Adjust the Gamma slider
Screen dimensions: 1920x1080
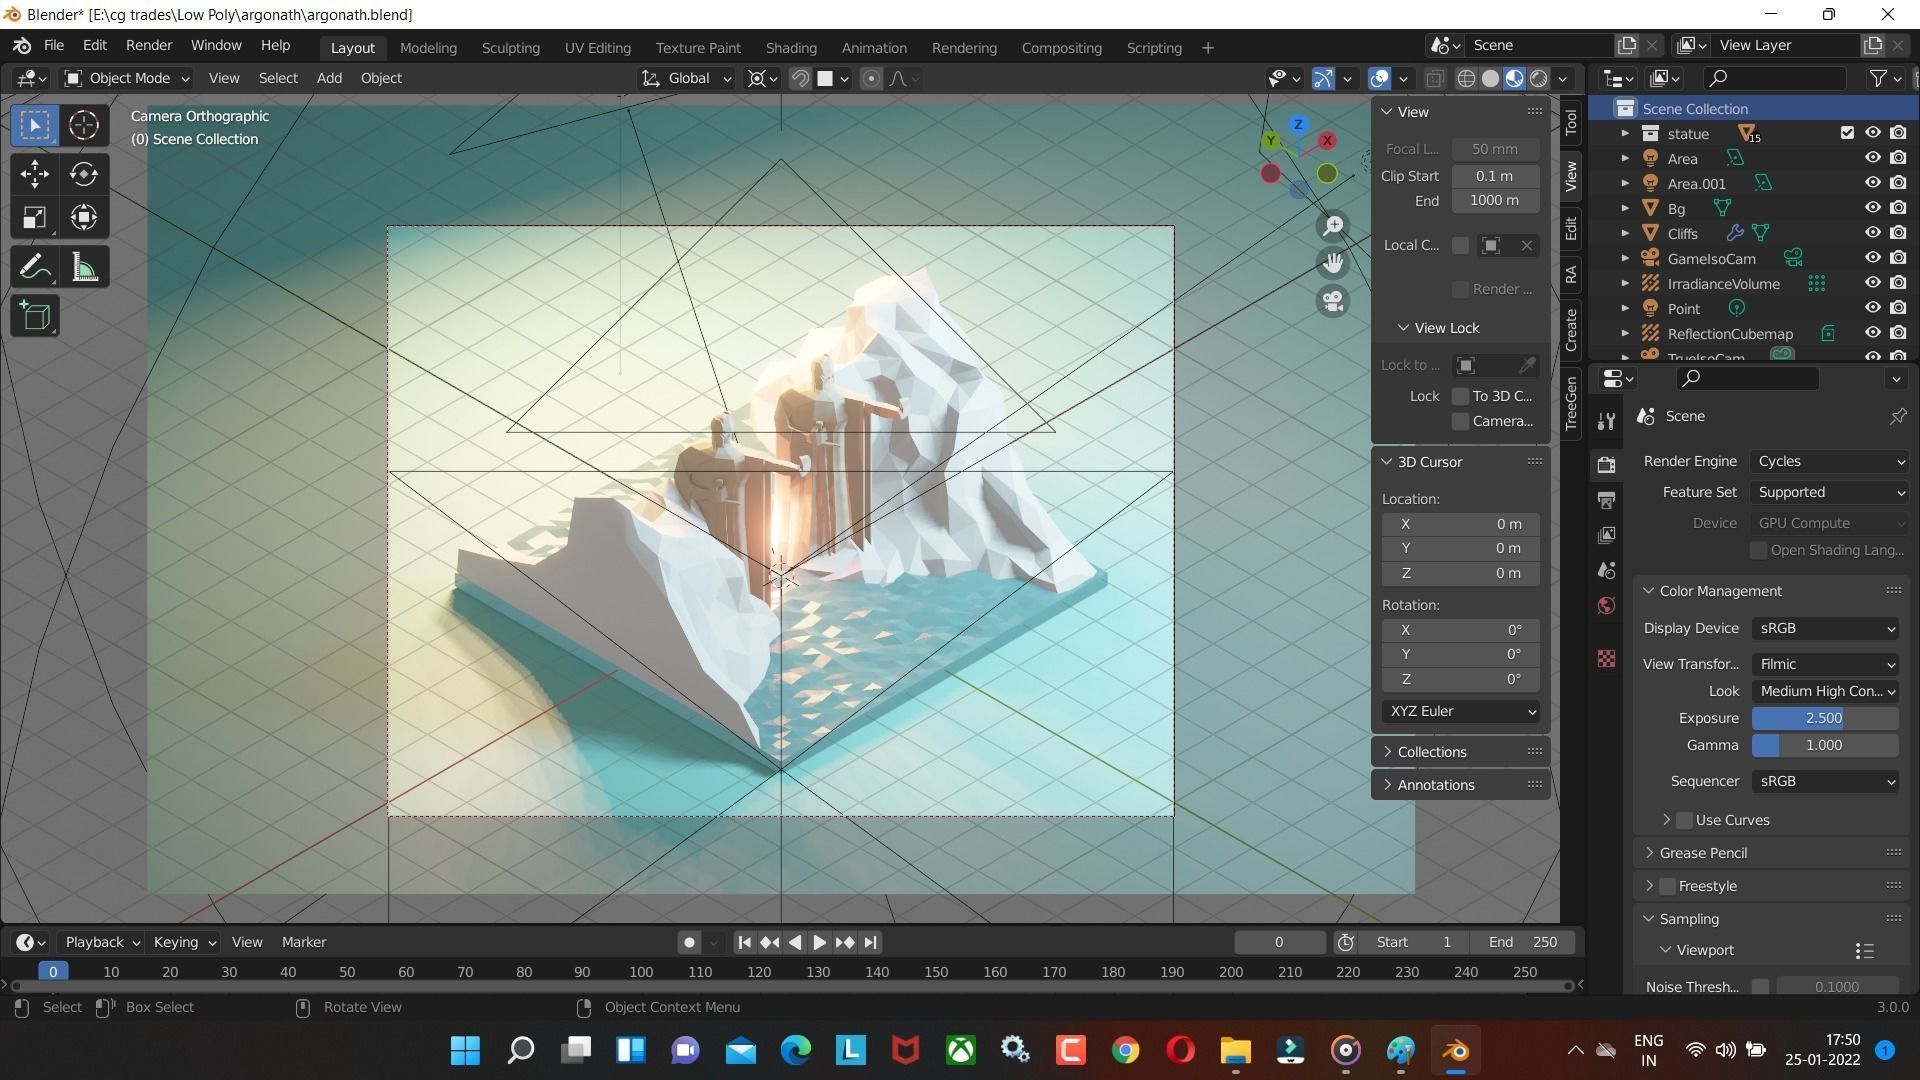(x=1825, y=745)
